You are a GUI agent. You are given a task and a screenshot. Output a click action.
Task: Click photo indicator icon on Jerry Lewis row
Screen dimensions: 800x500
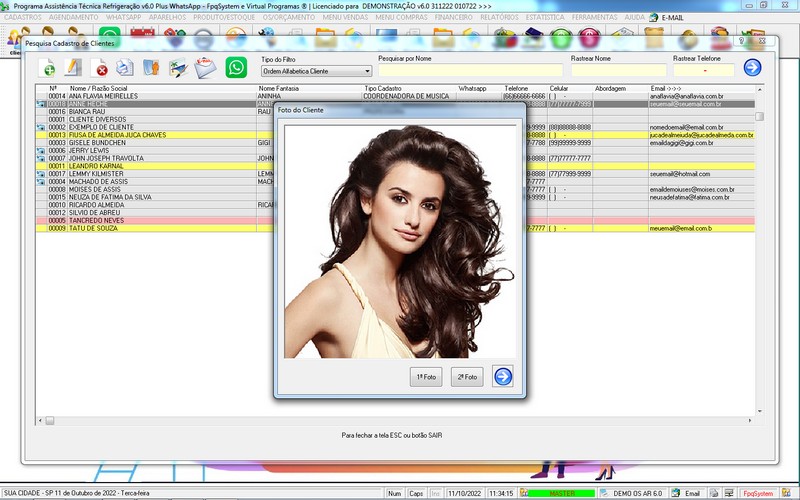[40, 150]
